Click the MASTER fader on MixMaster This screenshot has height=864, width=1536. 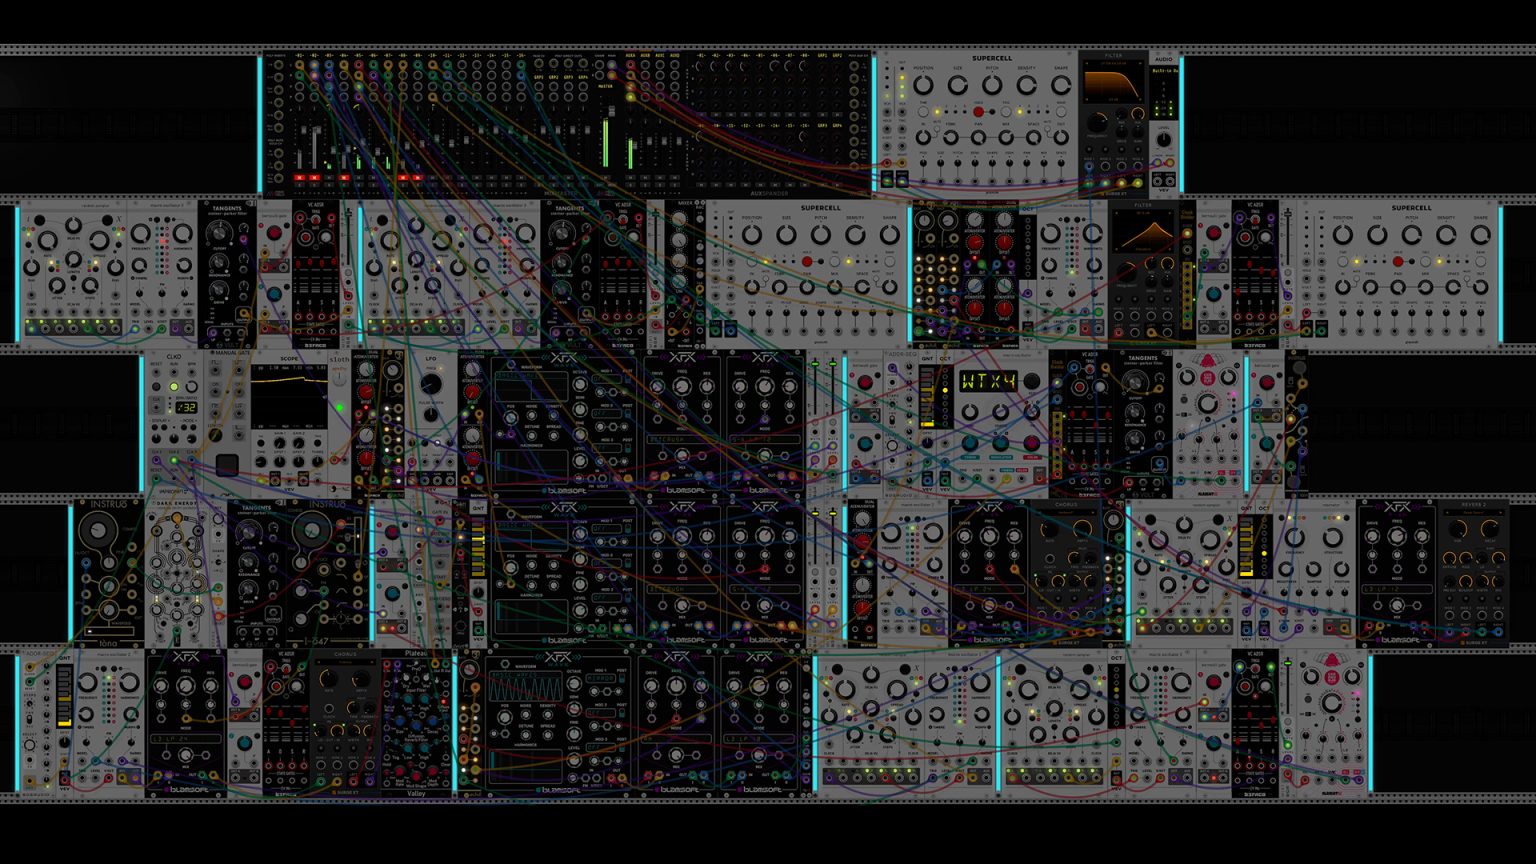611,112
